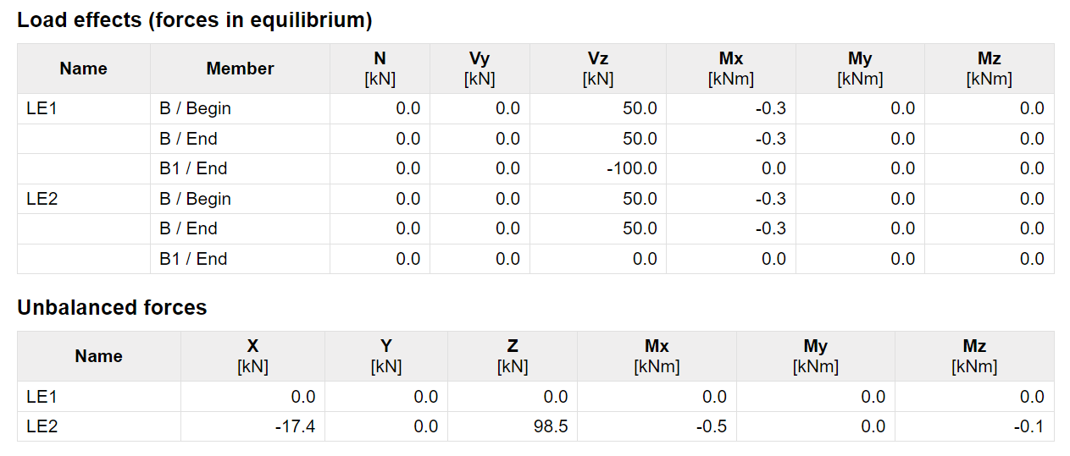Click the Unbalanced forces section heading
This screenshot has width=1070, height=456.
tap(112, 308)
